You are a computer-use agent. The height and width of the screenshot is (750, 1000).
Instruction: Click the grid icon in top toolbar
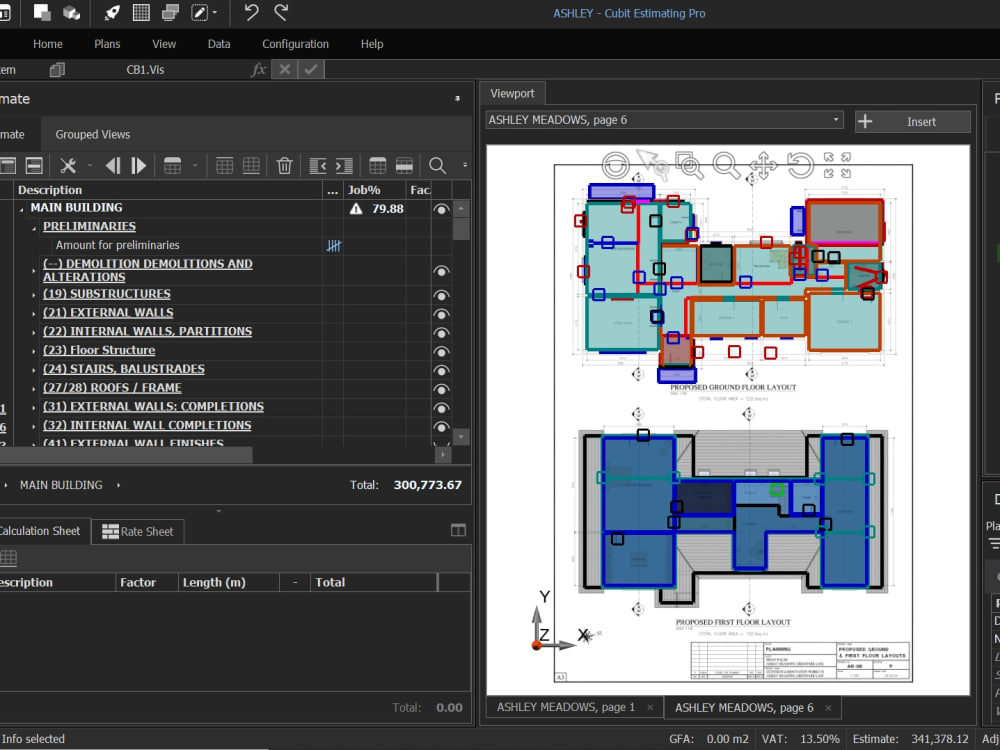[x=141, y=13]
